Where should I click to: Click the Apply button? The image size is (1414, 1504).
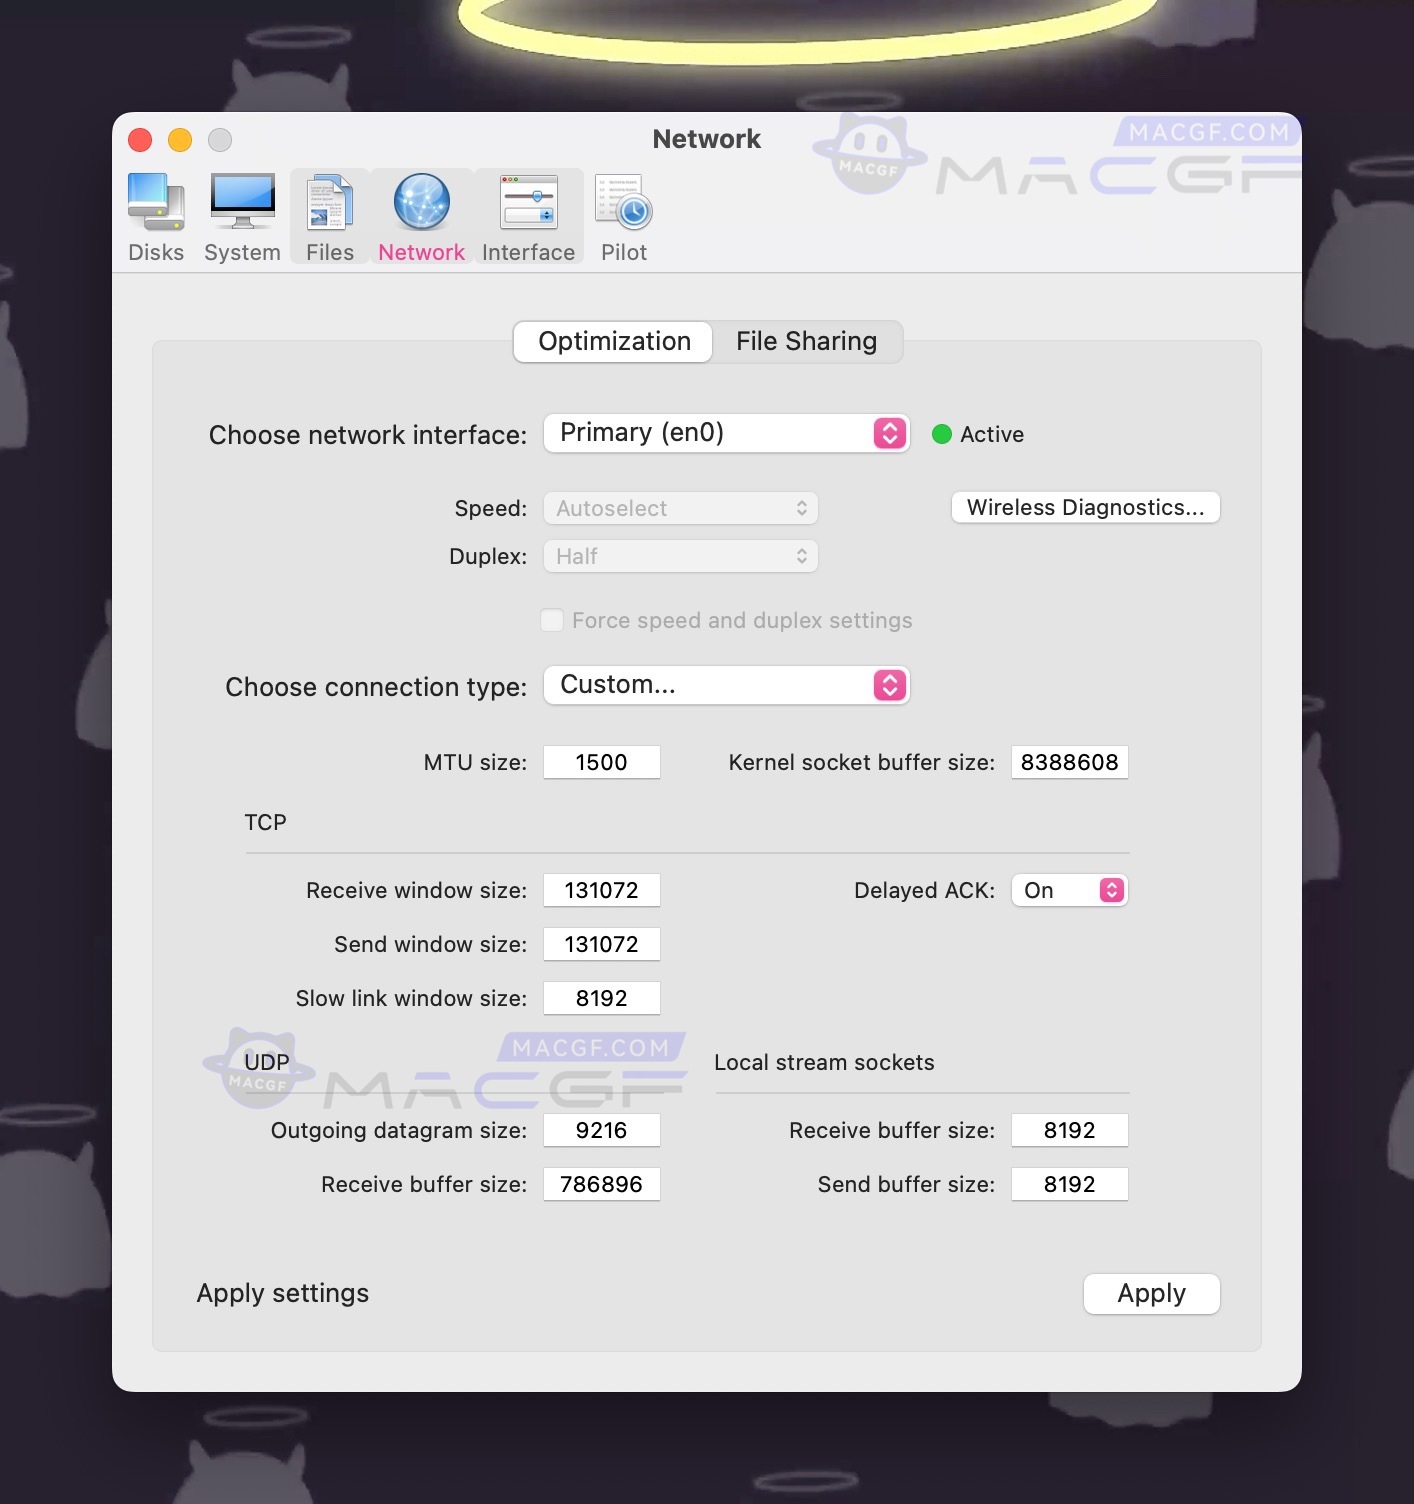[x=1151, y=1292]
